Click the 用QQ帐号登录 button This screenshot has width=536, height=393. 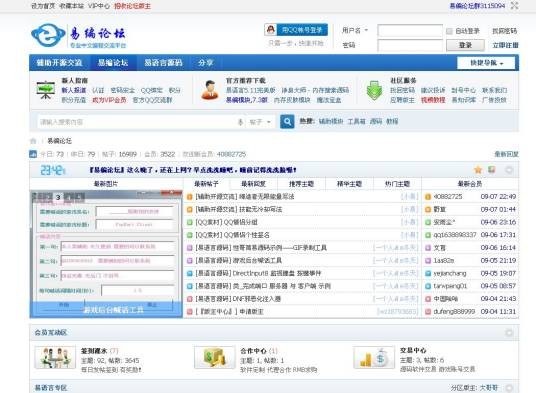point(296,30)
